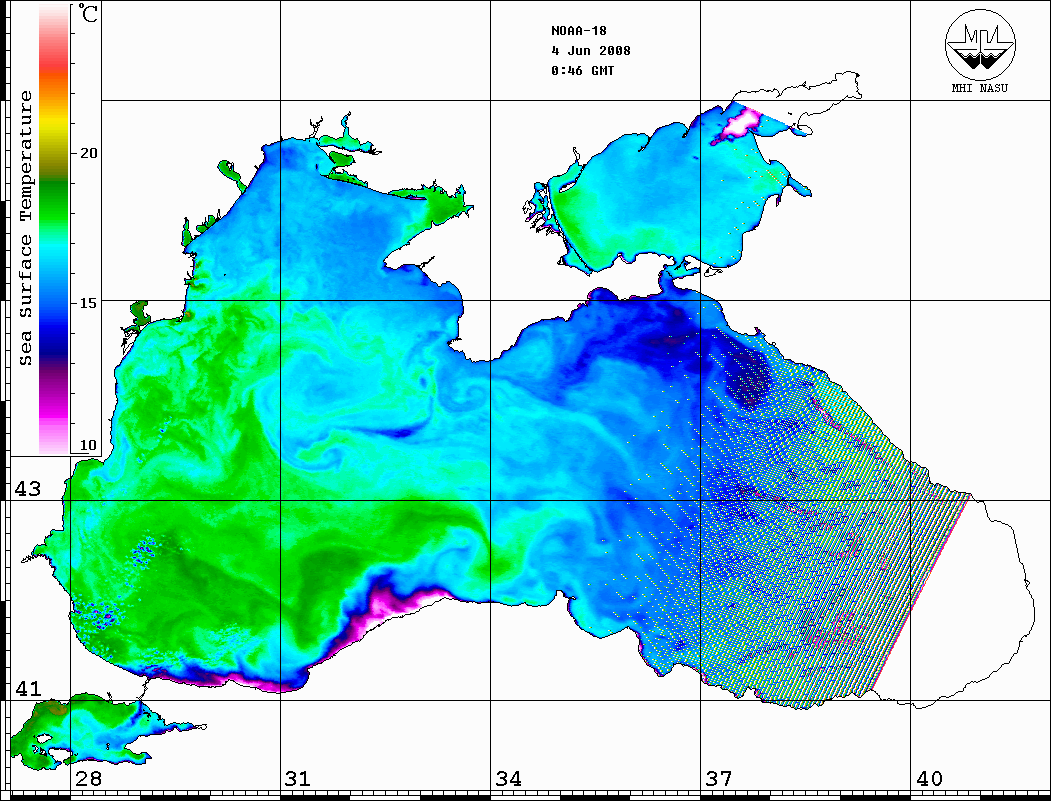The image size is (1051, 801).
Task: Click the °C unit label
Action: pyautogui.click(x=87, y=13)
